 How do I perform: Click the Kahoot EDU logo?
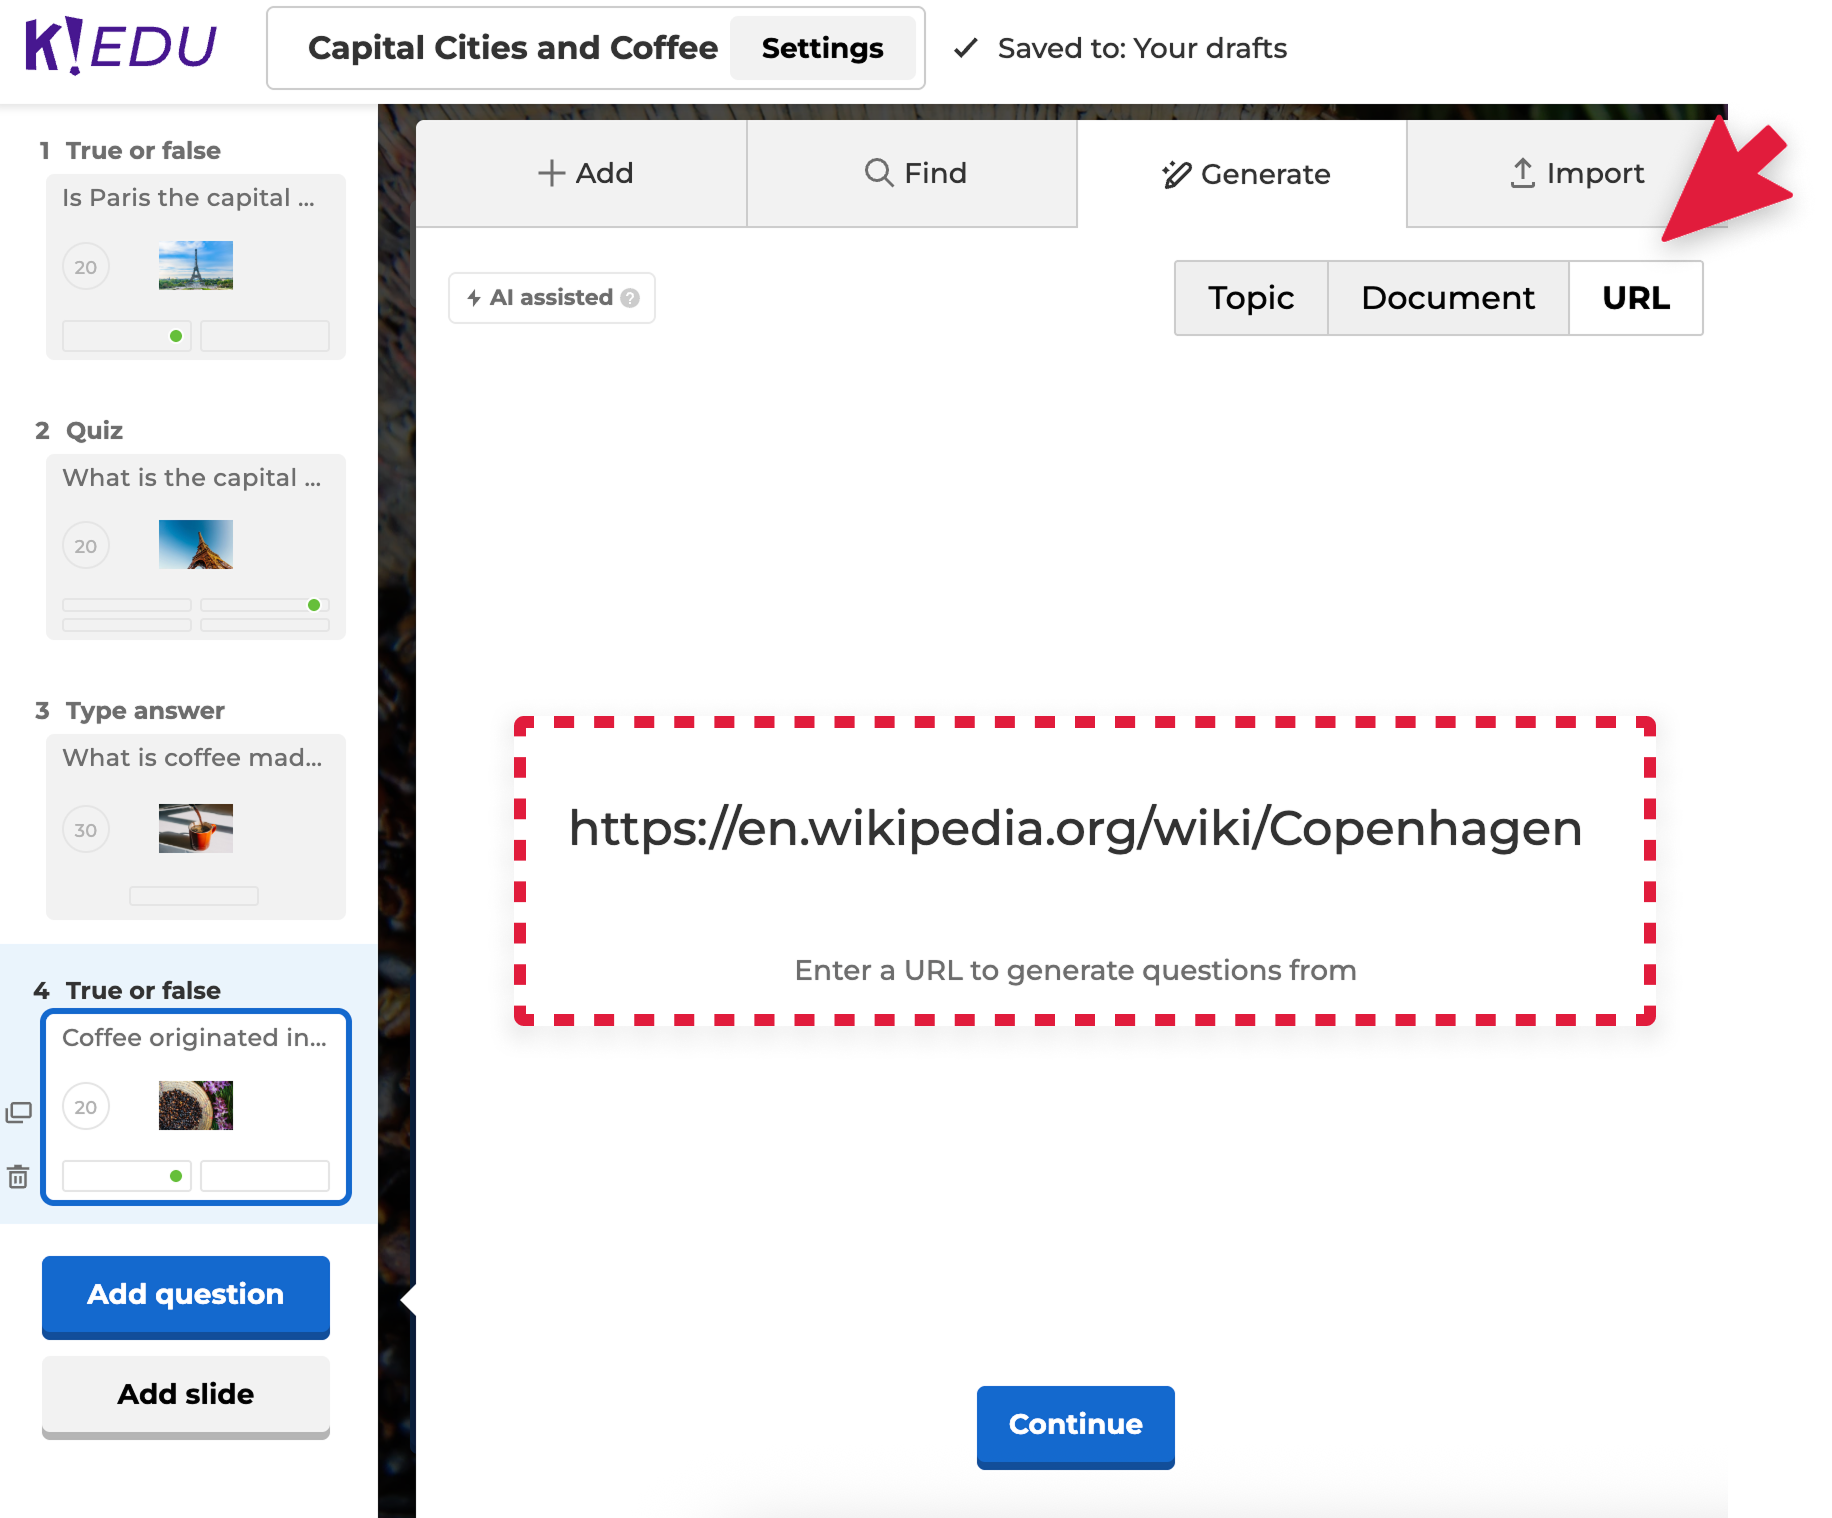120,46
